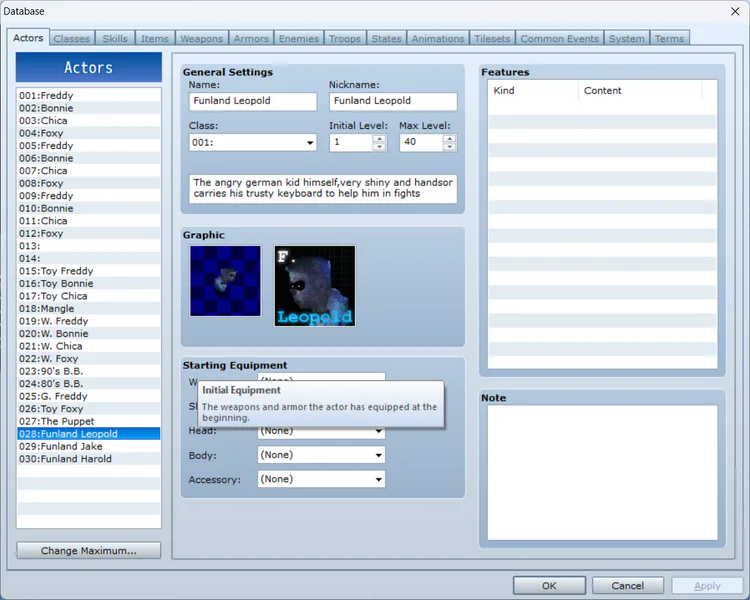
Task: Click the Name input field
Action: coord(253,101)
